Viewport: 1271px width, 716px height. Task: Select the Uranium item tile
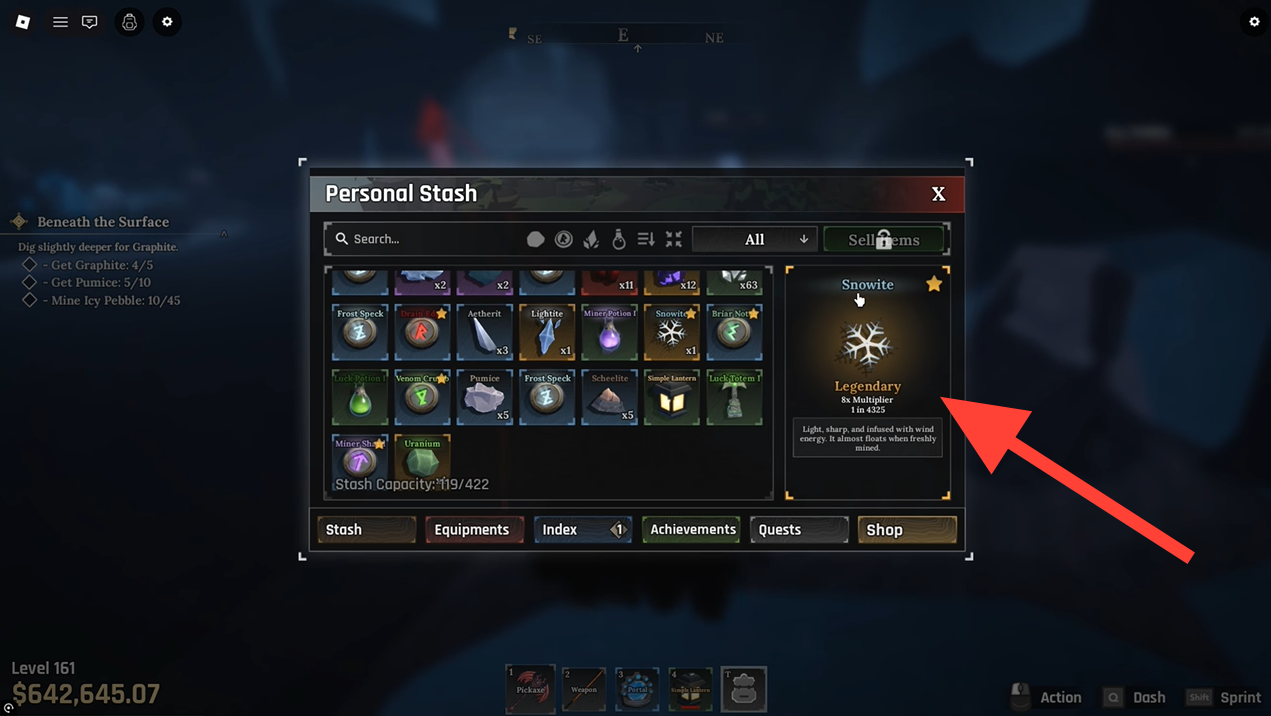pyautogui.click(x=422, y=460)
